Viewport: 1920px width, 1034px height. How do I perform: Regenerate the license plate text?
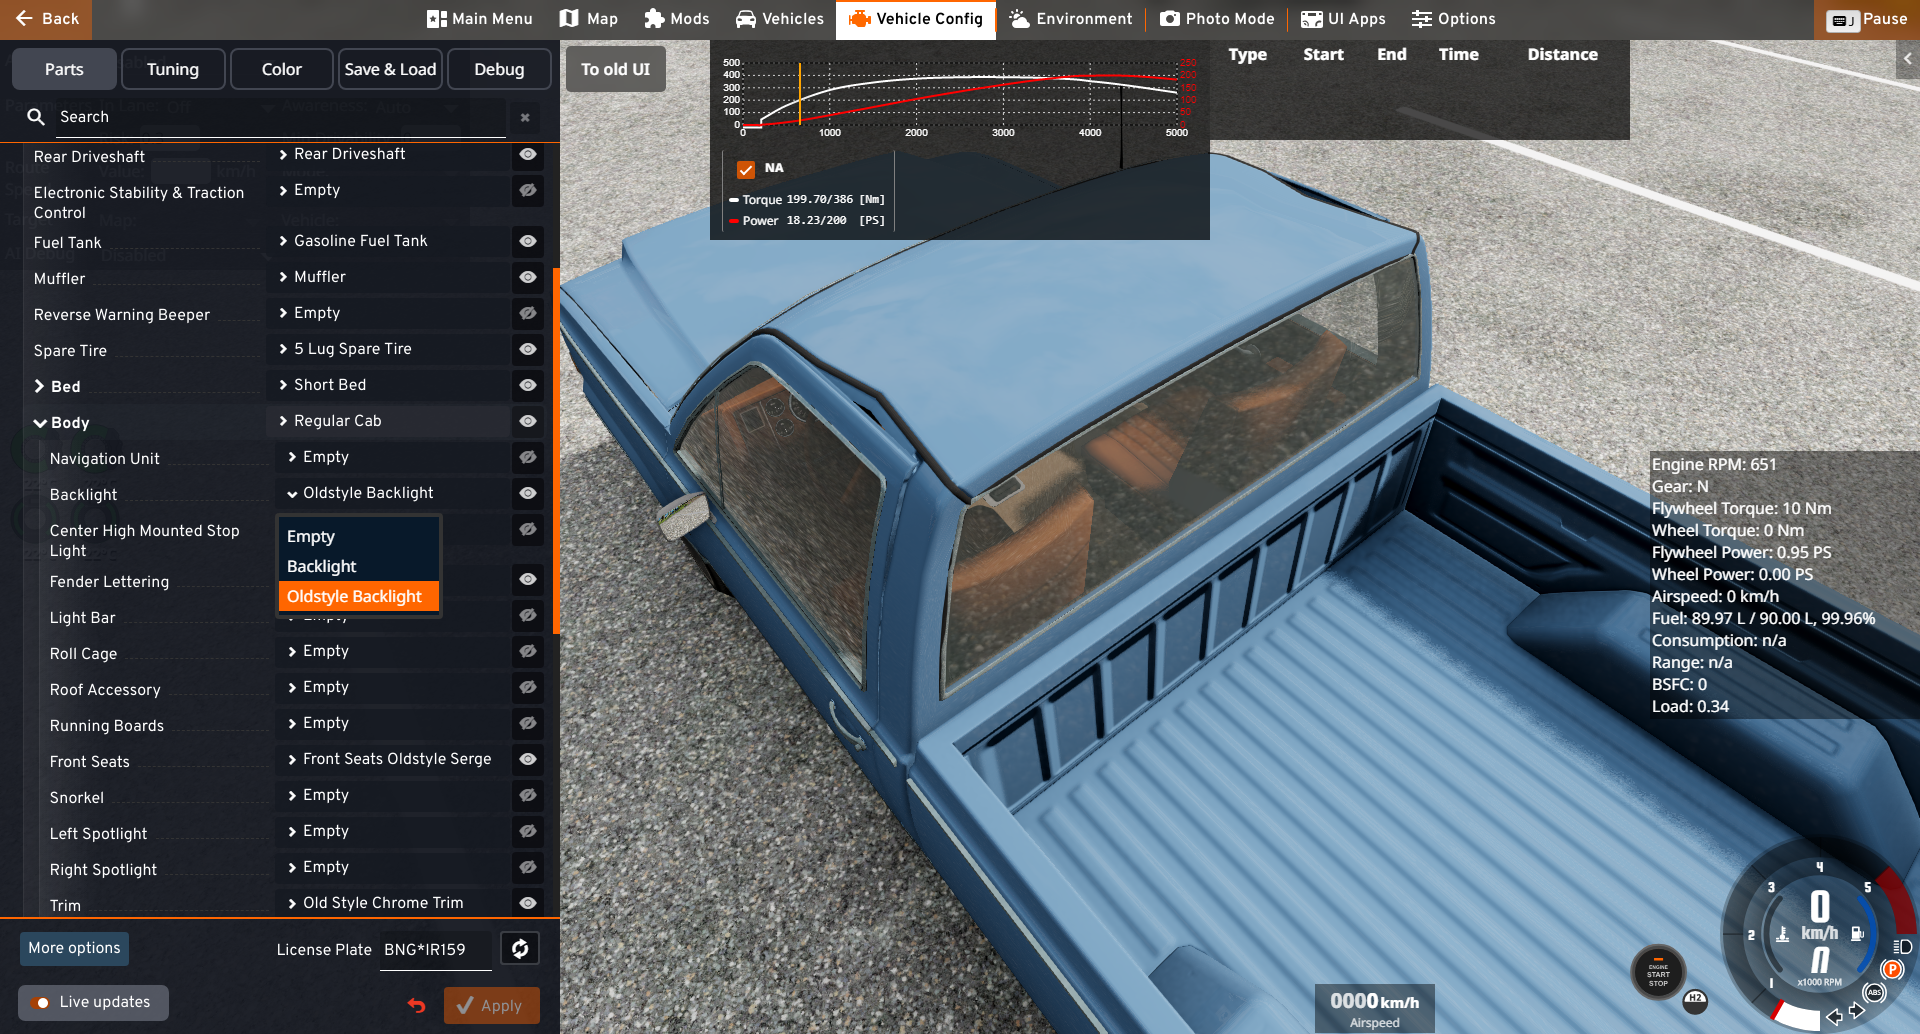pyautogui.click(x=520, y=948)
